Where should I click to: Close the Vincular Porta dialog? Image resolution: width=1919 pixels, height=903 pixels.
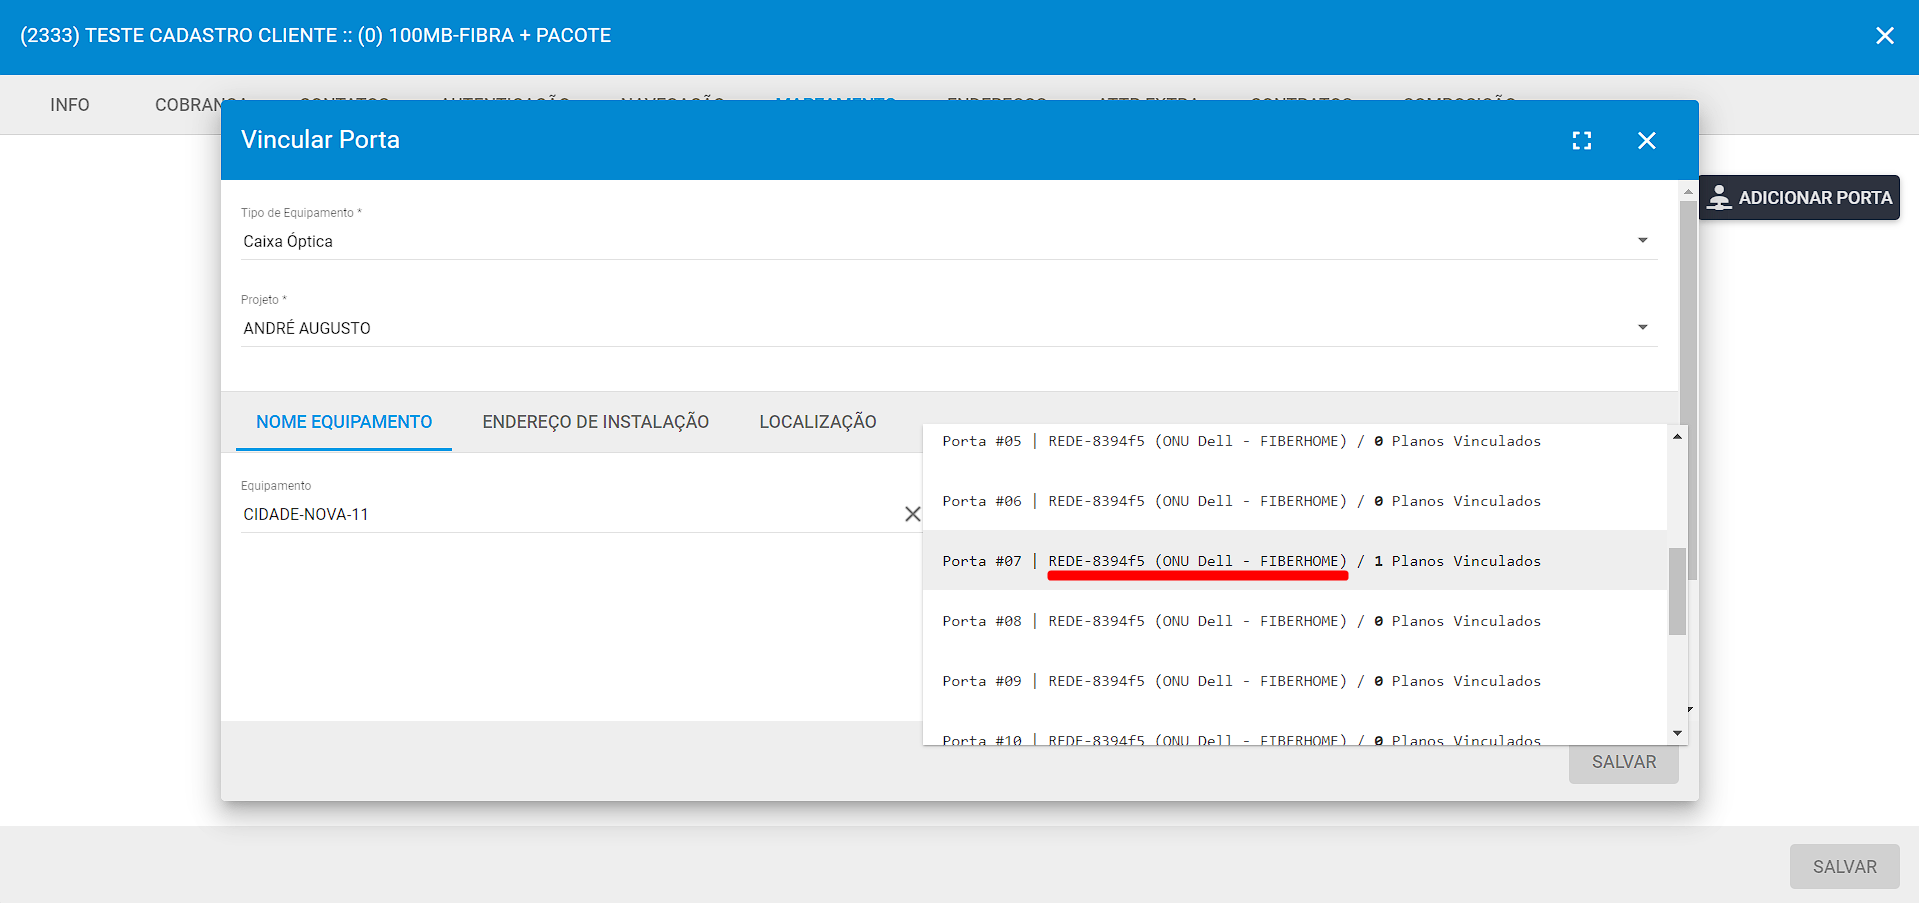click(1647, 141)
